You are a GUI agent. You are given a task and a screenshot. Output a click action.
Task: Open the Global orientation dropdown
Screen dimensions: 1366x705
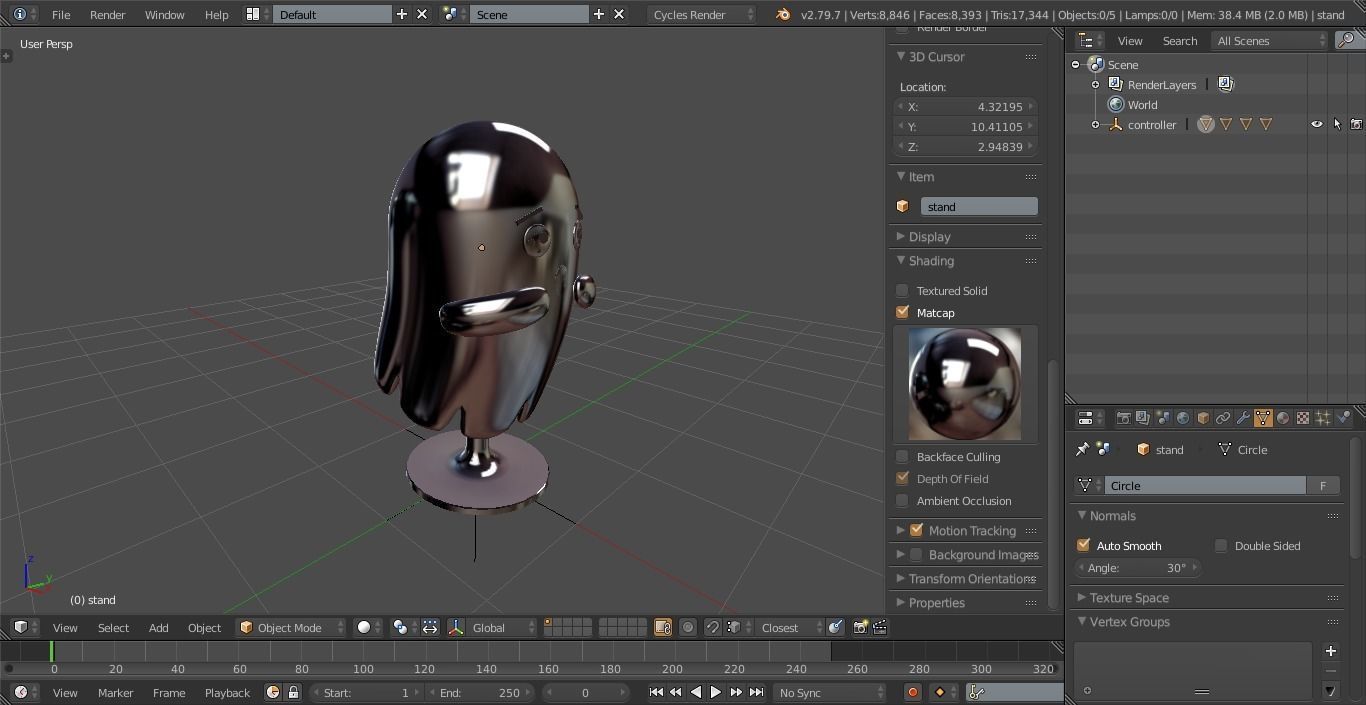coord(503,628)
